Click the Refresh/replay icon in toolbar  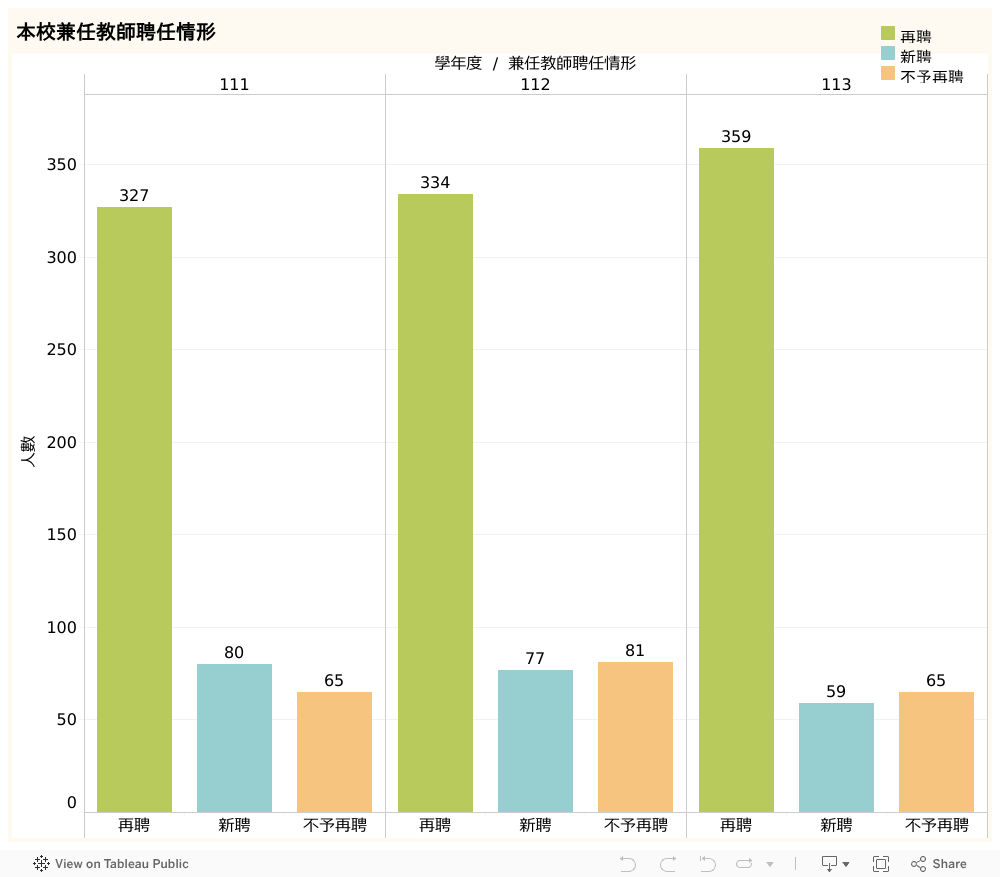tap(744, 864)
